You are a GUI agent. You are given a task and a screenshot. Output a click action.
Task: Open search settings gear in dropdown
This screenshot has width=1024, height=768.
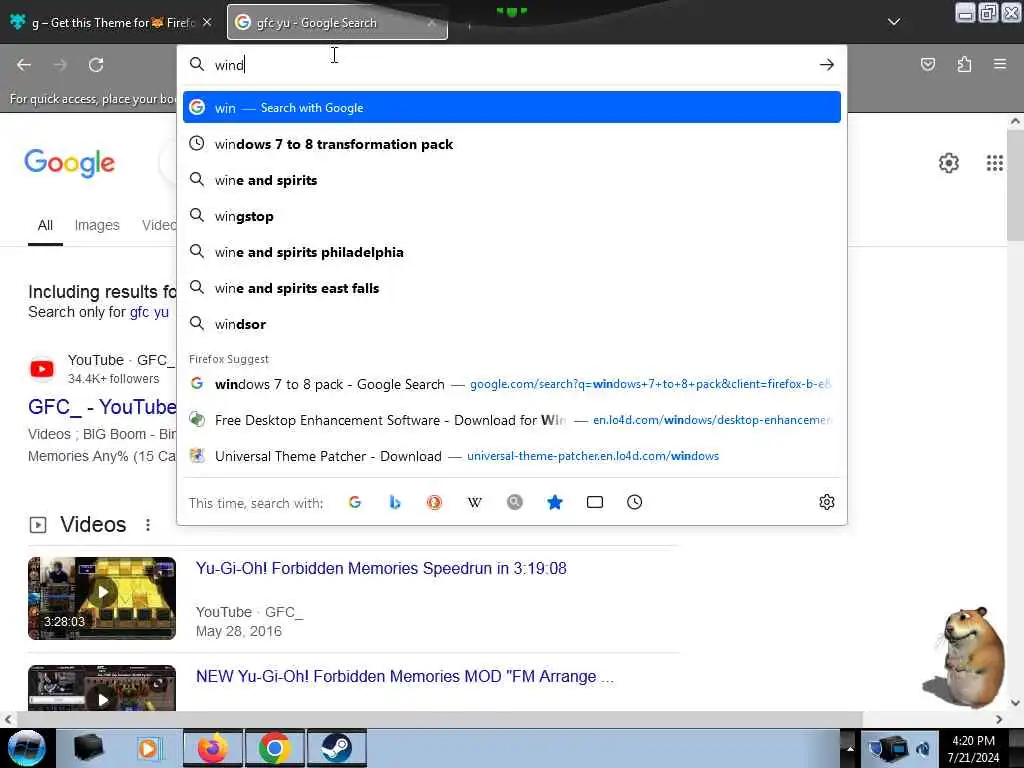[x=827, y=502]
